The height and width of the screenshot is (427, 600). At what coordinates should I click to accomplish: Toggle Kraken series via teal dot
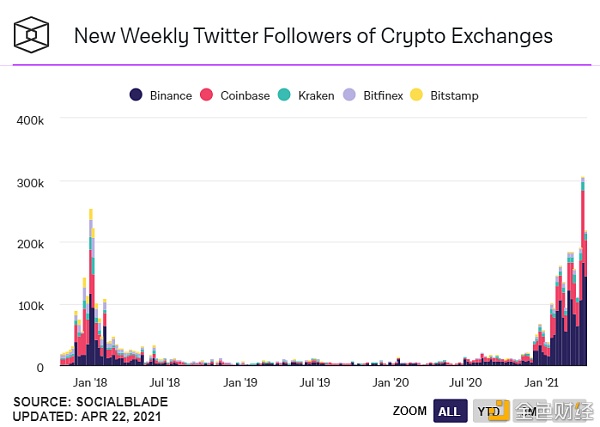click(x=284, y=95)
